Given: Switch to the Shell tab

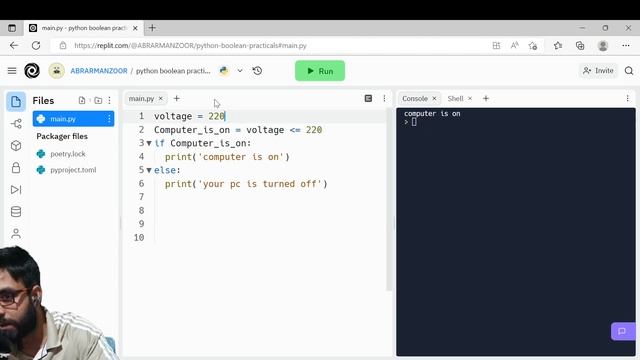Looking at the screenshot, I should (455, 98).
